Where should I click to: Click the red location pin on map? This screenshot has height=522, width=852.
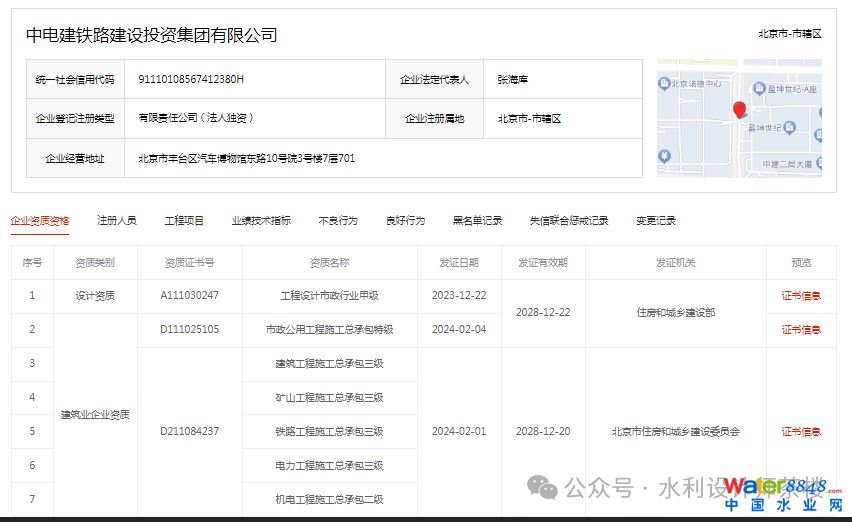point(739,110)
